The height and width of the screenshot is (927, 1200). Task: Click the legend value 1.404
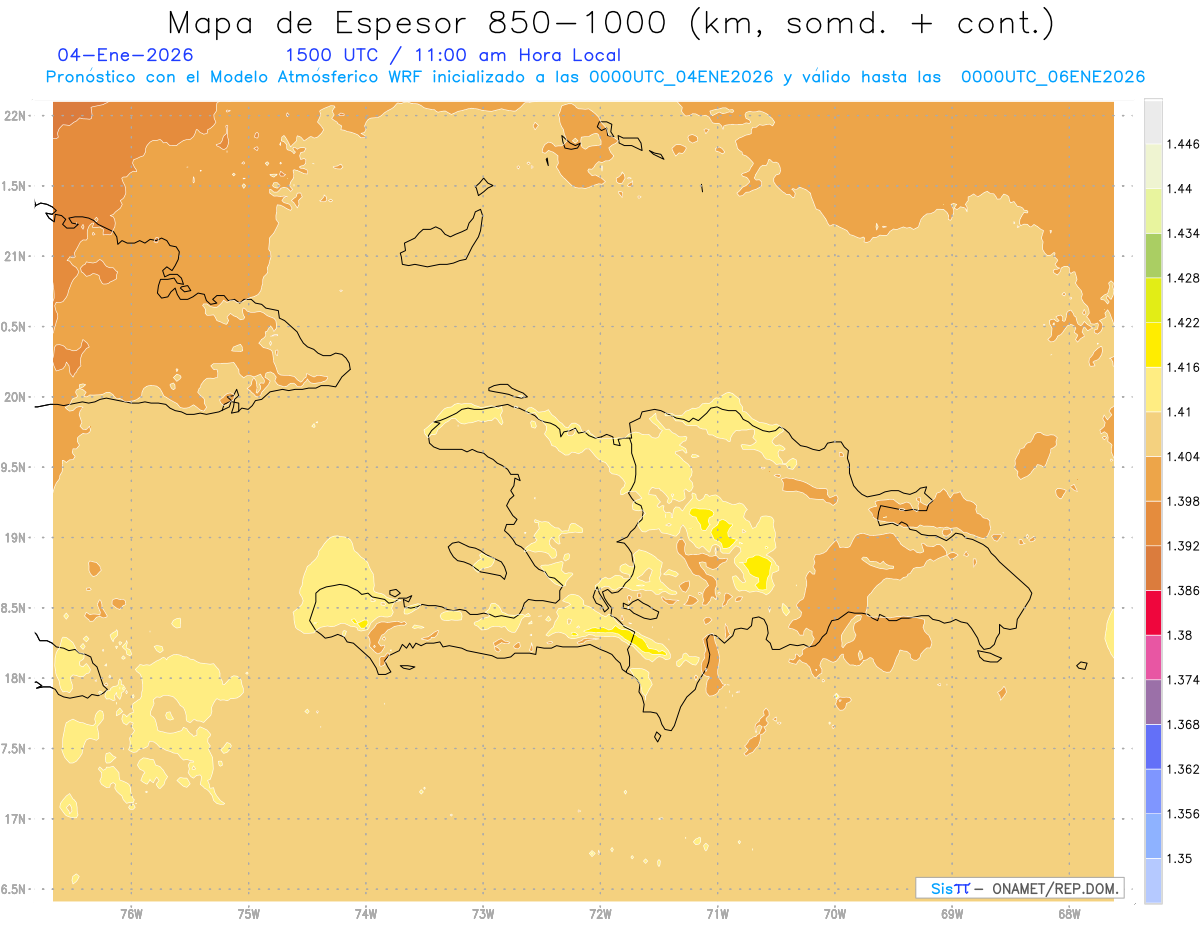click(x=1182, y=456)
